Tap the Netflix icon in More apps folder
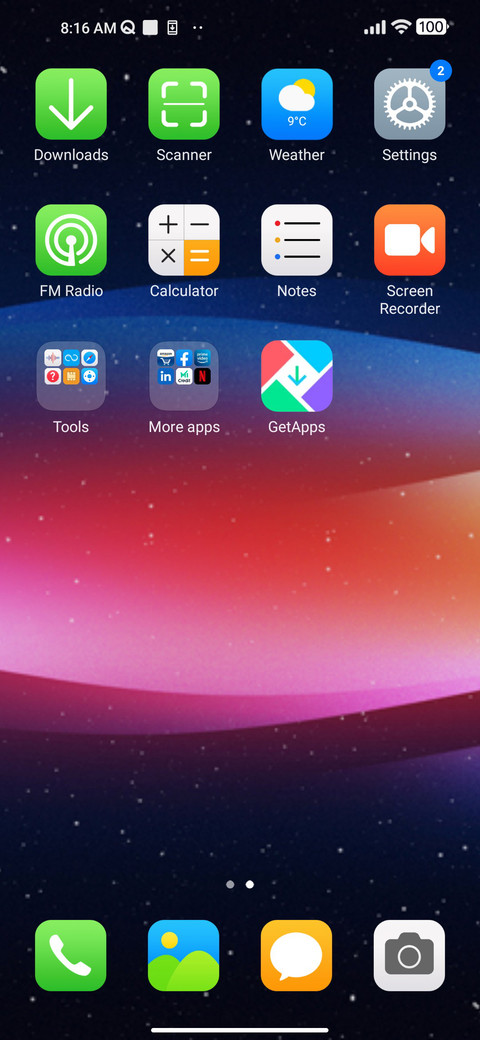Image resolution: width=480 pixels, height=1040 pixels. pos(202,376)
